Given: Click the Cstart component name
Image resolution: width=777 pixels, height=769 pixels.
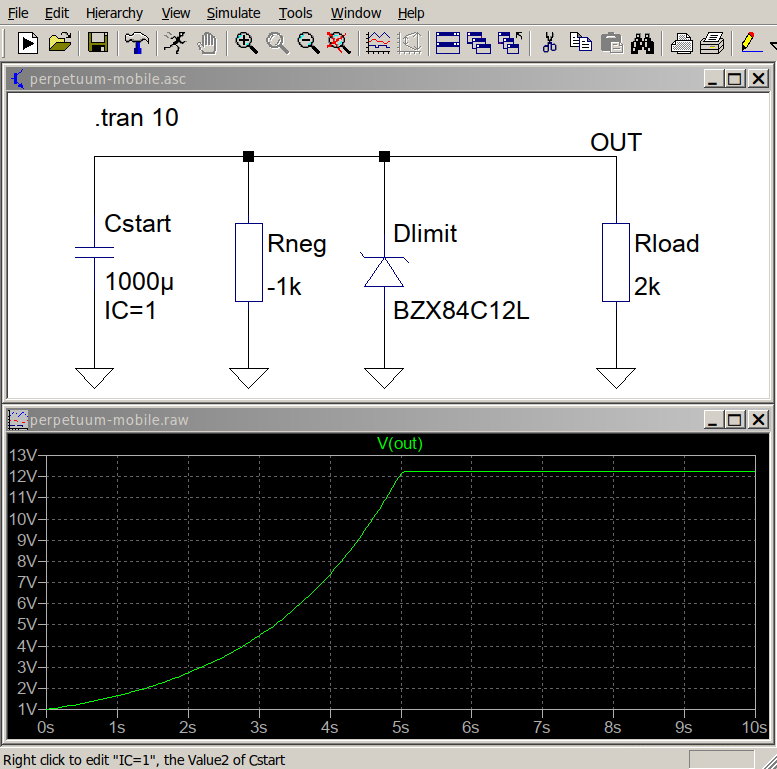Looking at the screenshot, I should pyautogui.click(x=137, y=224).
